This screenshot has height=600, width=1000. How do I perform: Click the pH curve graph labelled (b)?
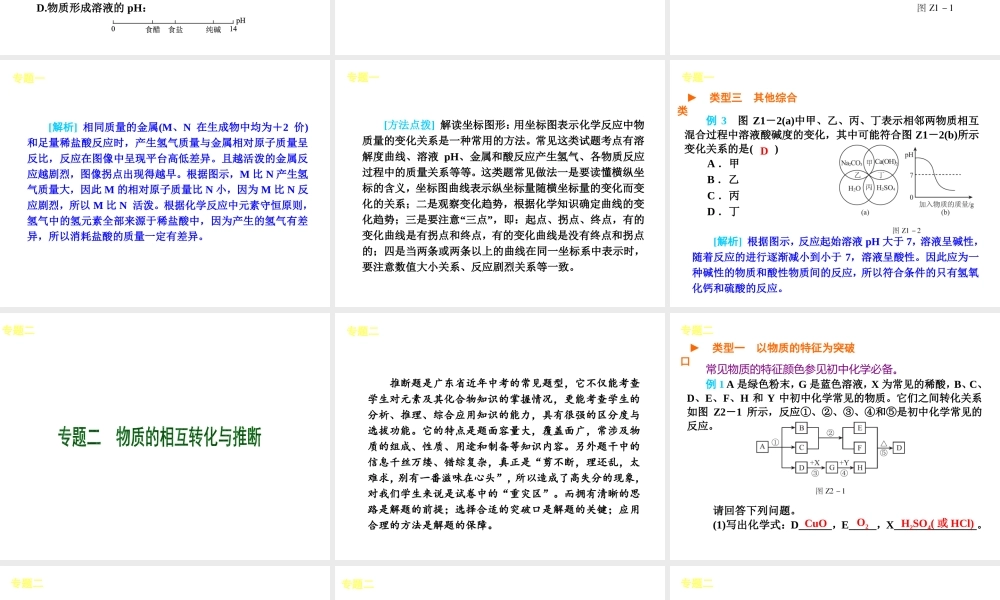[x=939, y=177]
